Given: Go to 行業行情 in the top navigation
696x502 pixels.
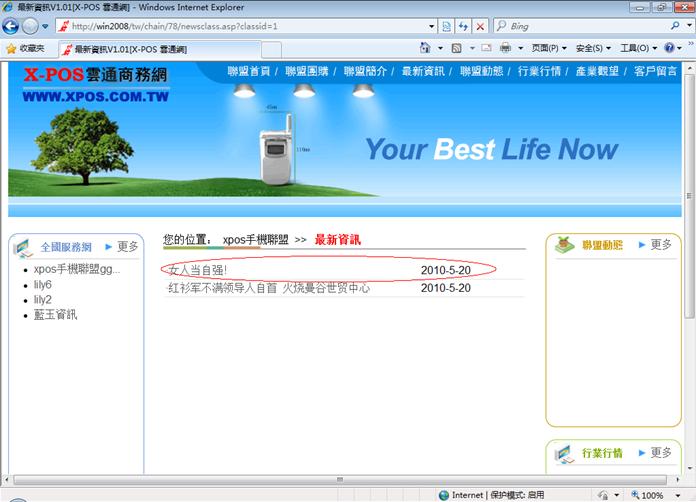Looking at the screenshot, I should pyautogui.click(x=539, y=72).
